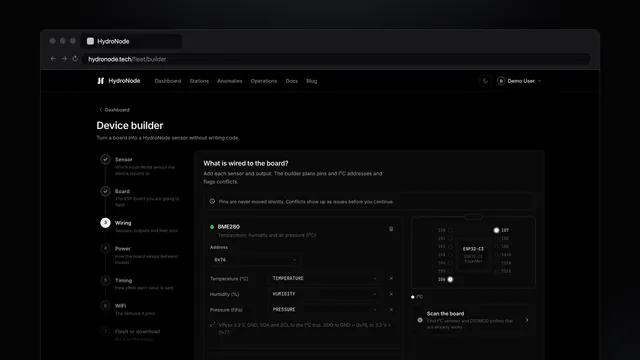Select pin IO6 on board diagram
This screenshot has height=360, width=640.
pos(450,279)
